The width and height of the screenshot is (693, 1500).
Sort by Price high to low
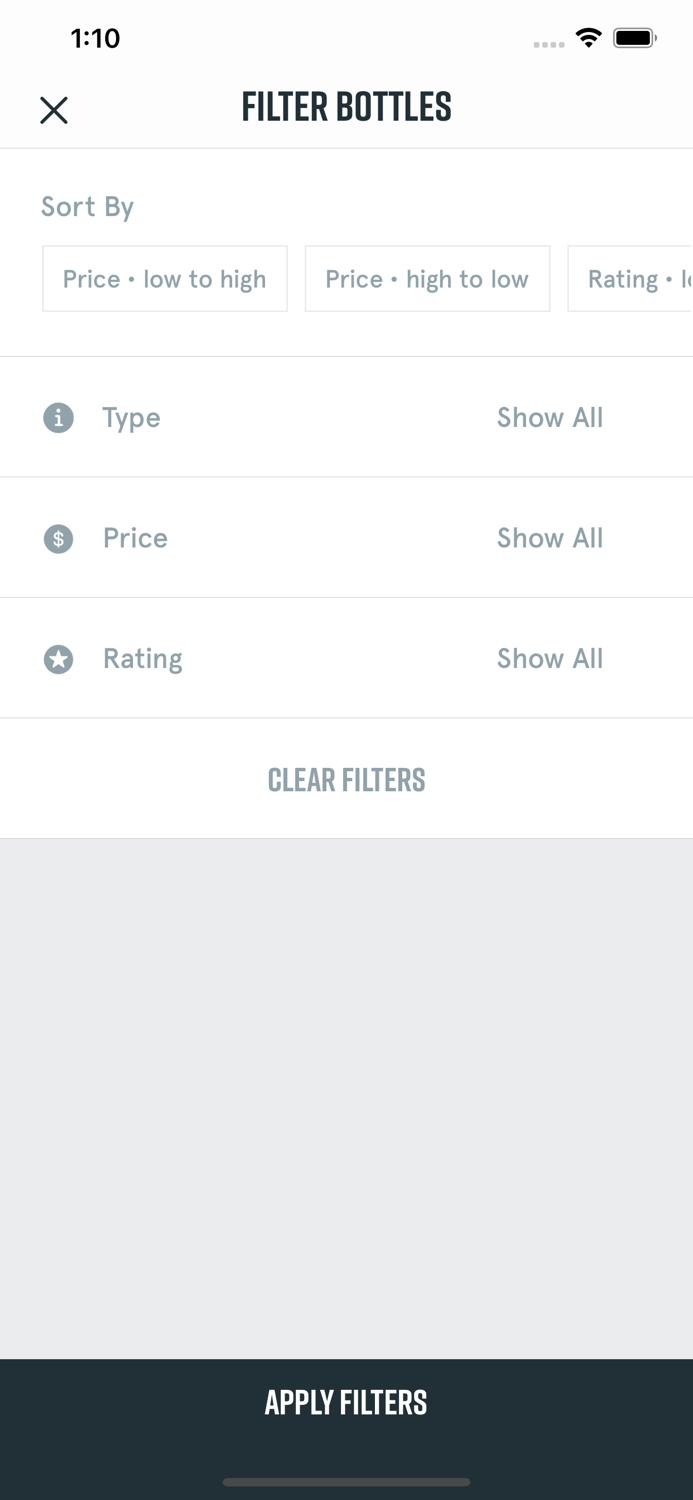pos(427,279)
